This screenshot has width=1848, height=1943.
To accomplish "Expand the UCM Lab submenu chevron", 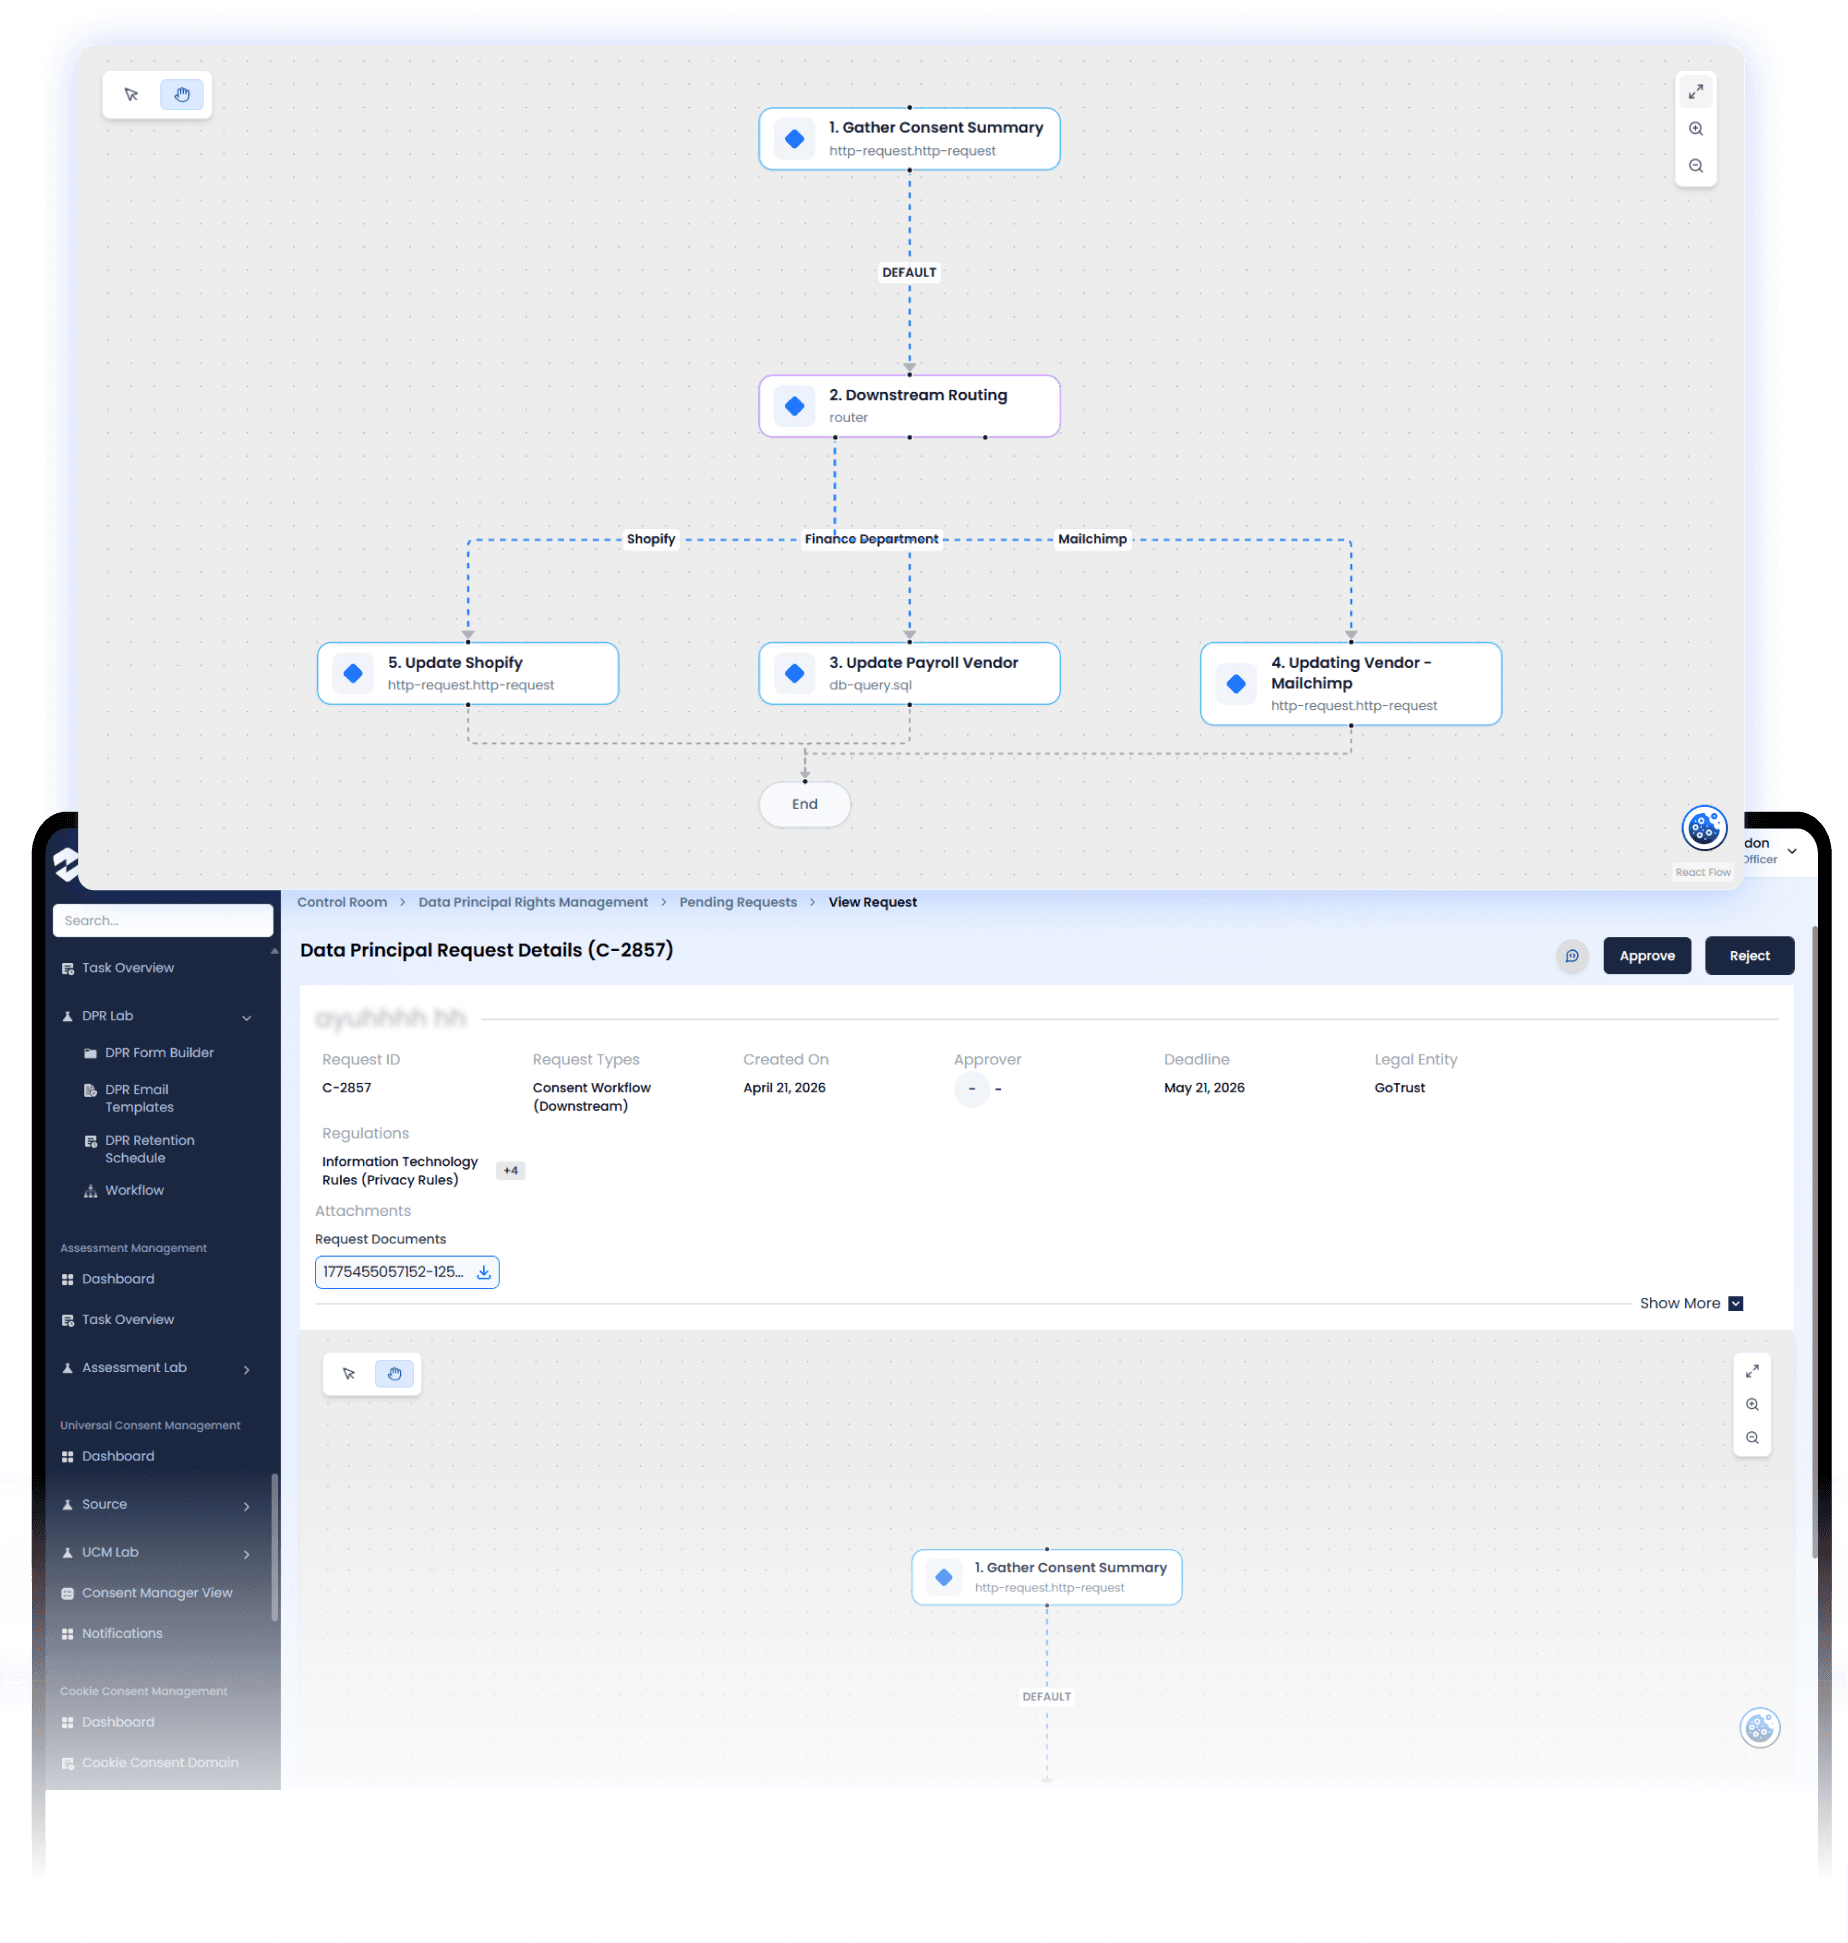I will click(x=247, y=1554).
